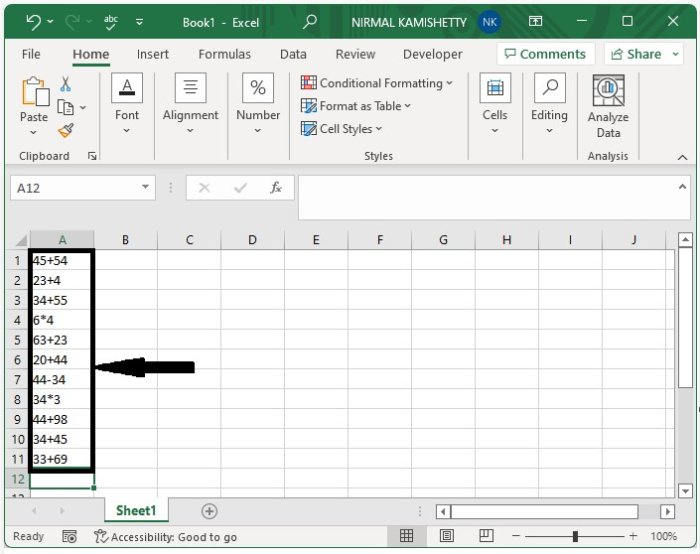Click the Macro recording status icon
The width and height of the screenshot is (700, 554).
(69, 536)
